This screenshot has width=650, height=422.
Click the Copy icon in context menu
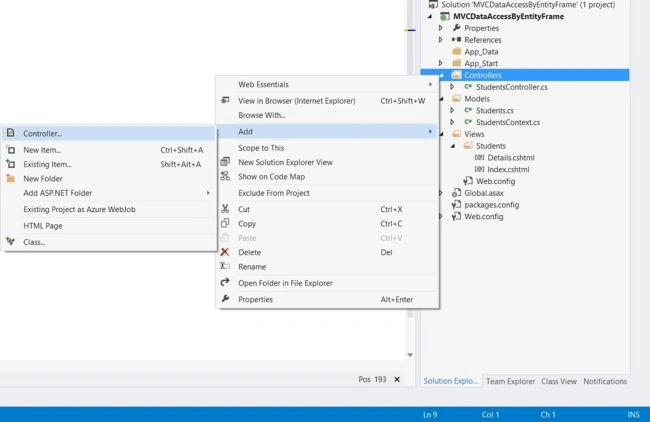(225, 223)
